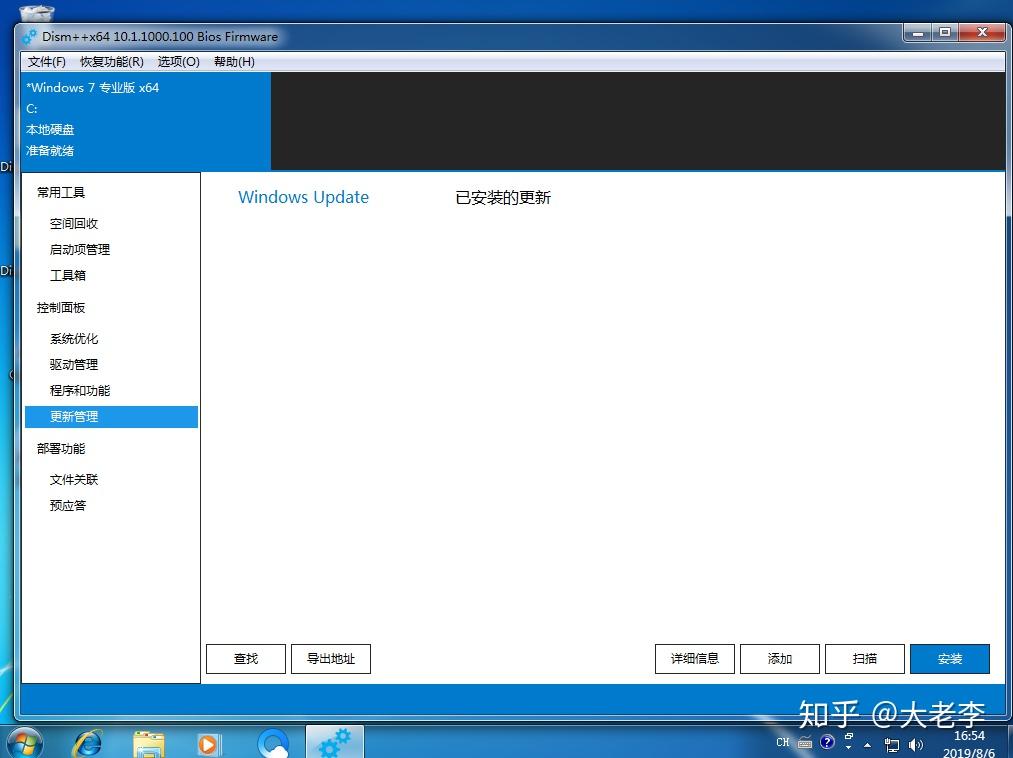Open the 文件(F) menu

pyautogui.click(x=47, y=62)
